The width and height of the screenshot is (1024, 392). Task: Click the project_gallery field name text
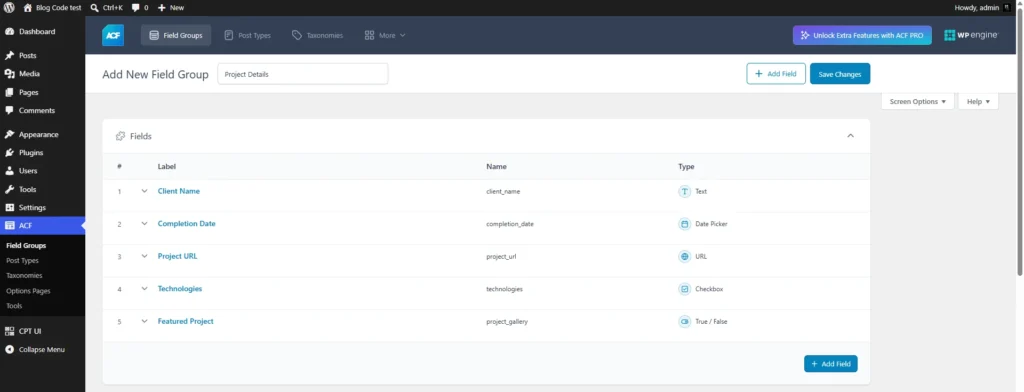[507, 322]
